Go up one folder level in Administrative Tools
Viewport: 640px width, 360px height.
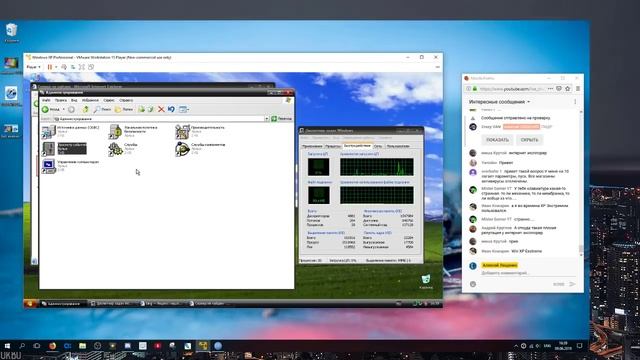coord(85,109)
